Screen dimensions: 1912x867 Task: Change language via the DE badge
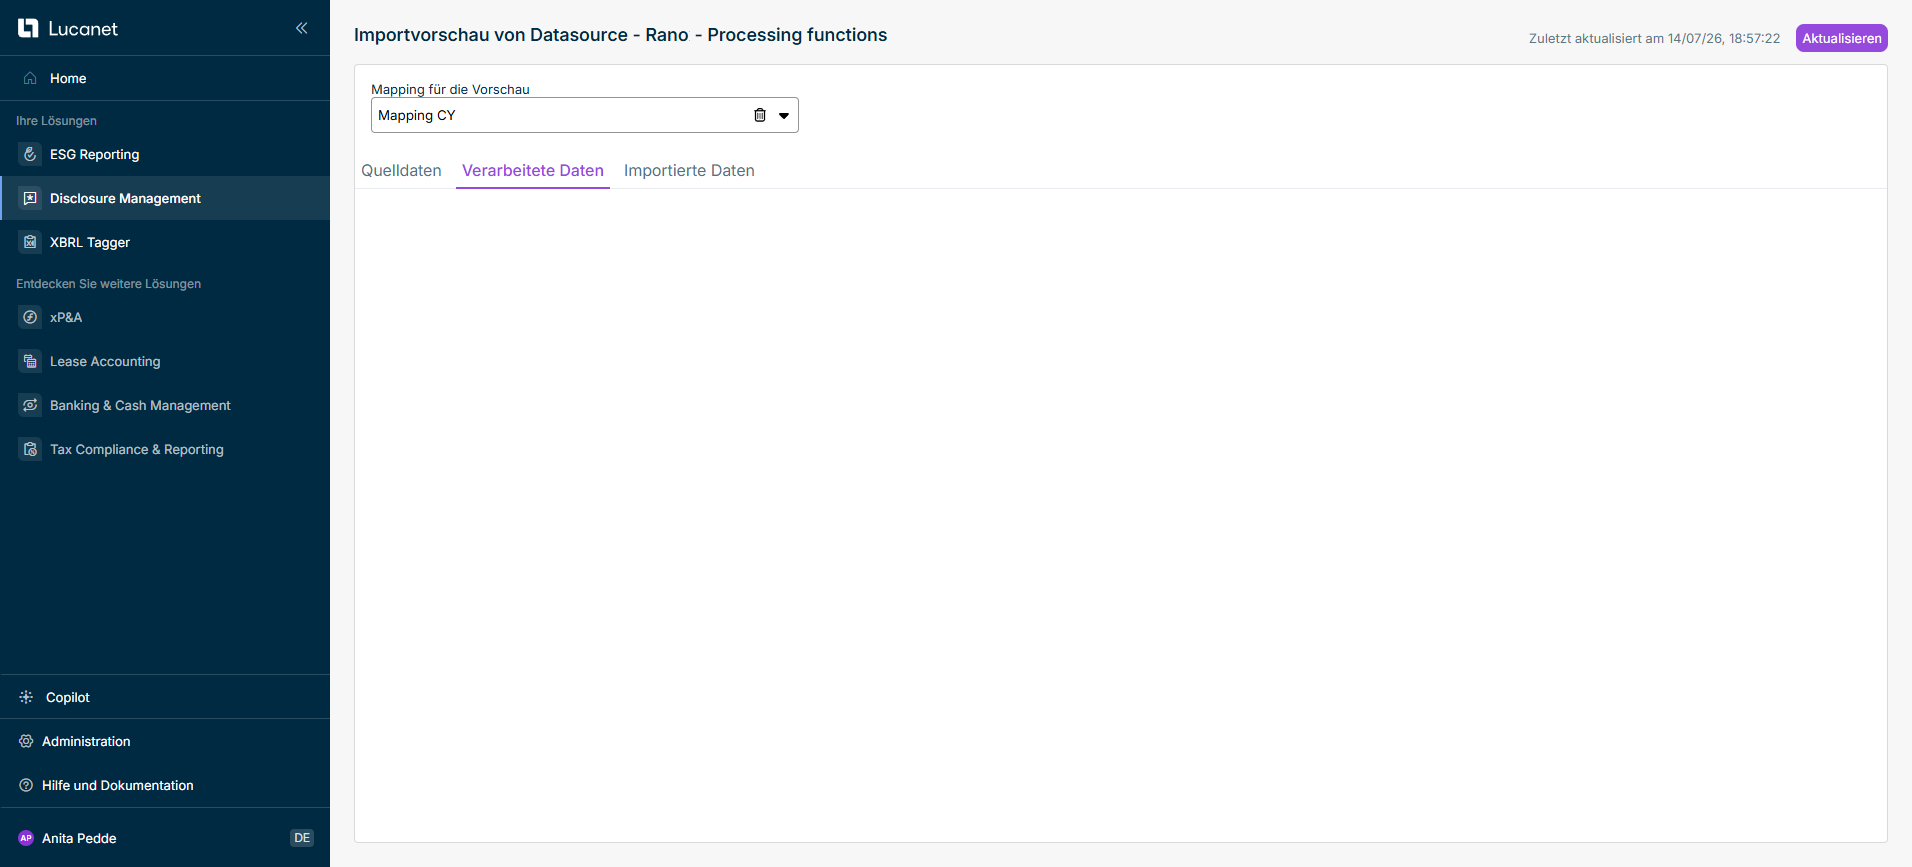(x=302, y=838)
